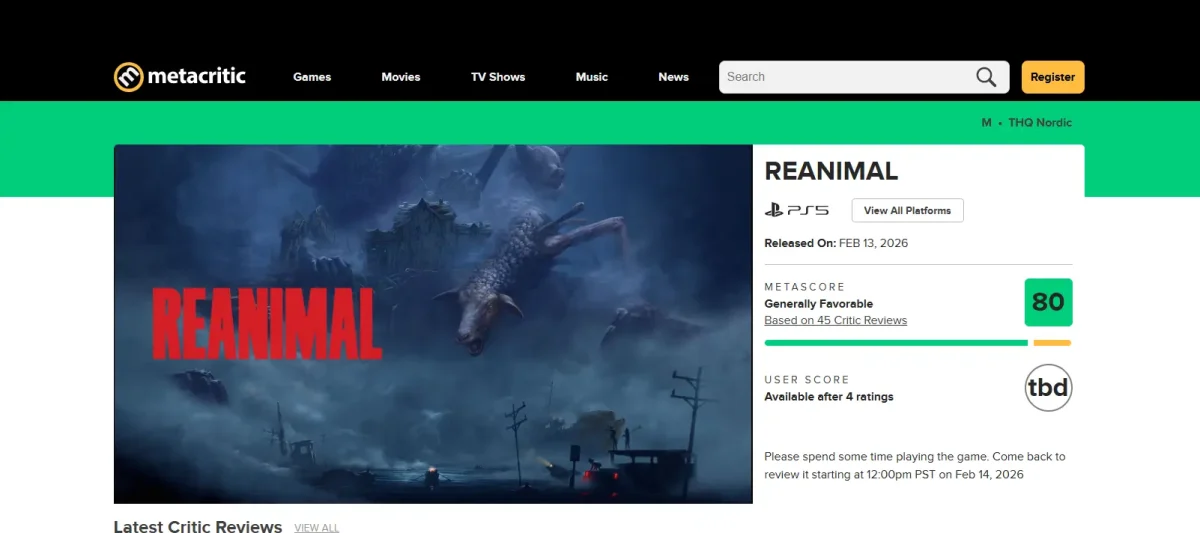Screen dimensions: 1200x533
Task: Click the Latest Critic Reviews heading
Action: pyautogui.click(x=198, y=526)
